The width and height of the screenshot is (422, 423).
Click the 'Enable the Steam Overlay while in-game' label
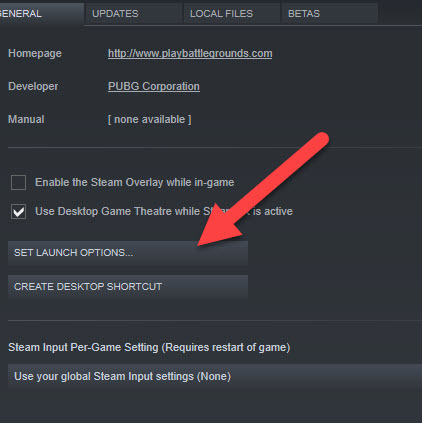[135, 182]
